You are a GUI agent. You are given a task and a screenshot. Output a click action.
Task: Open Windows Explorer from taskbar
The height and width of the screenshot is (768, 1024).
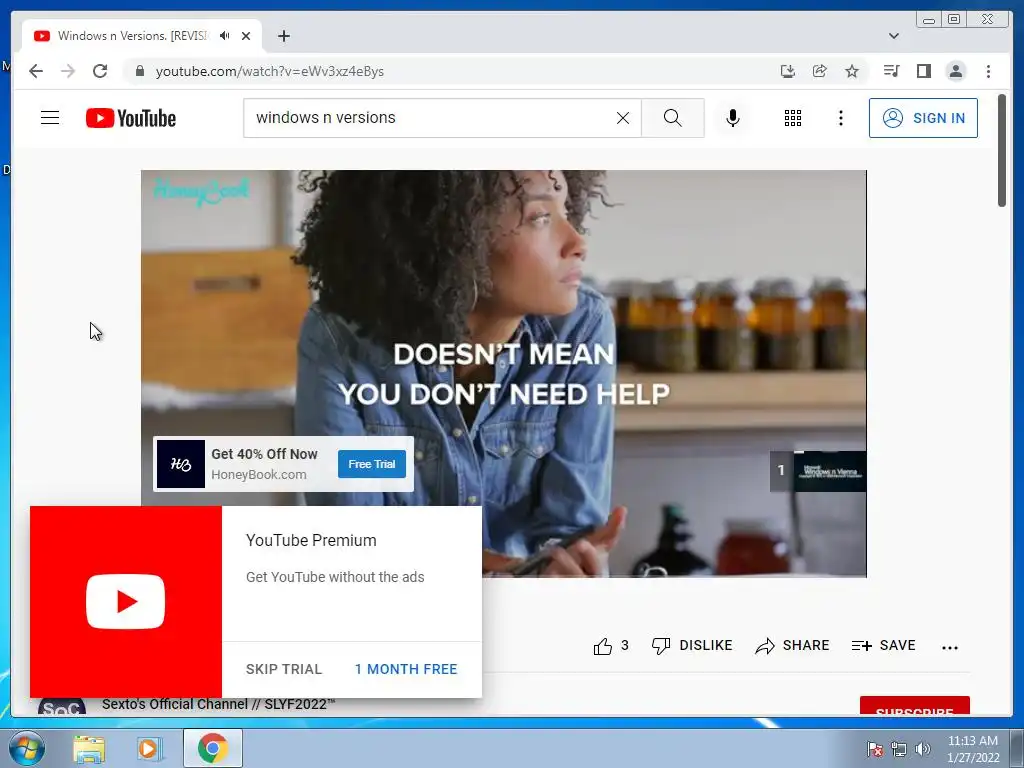tap(89, 749)
